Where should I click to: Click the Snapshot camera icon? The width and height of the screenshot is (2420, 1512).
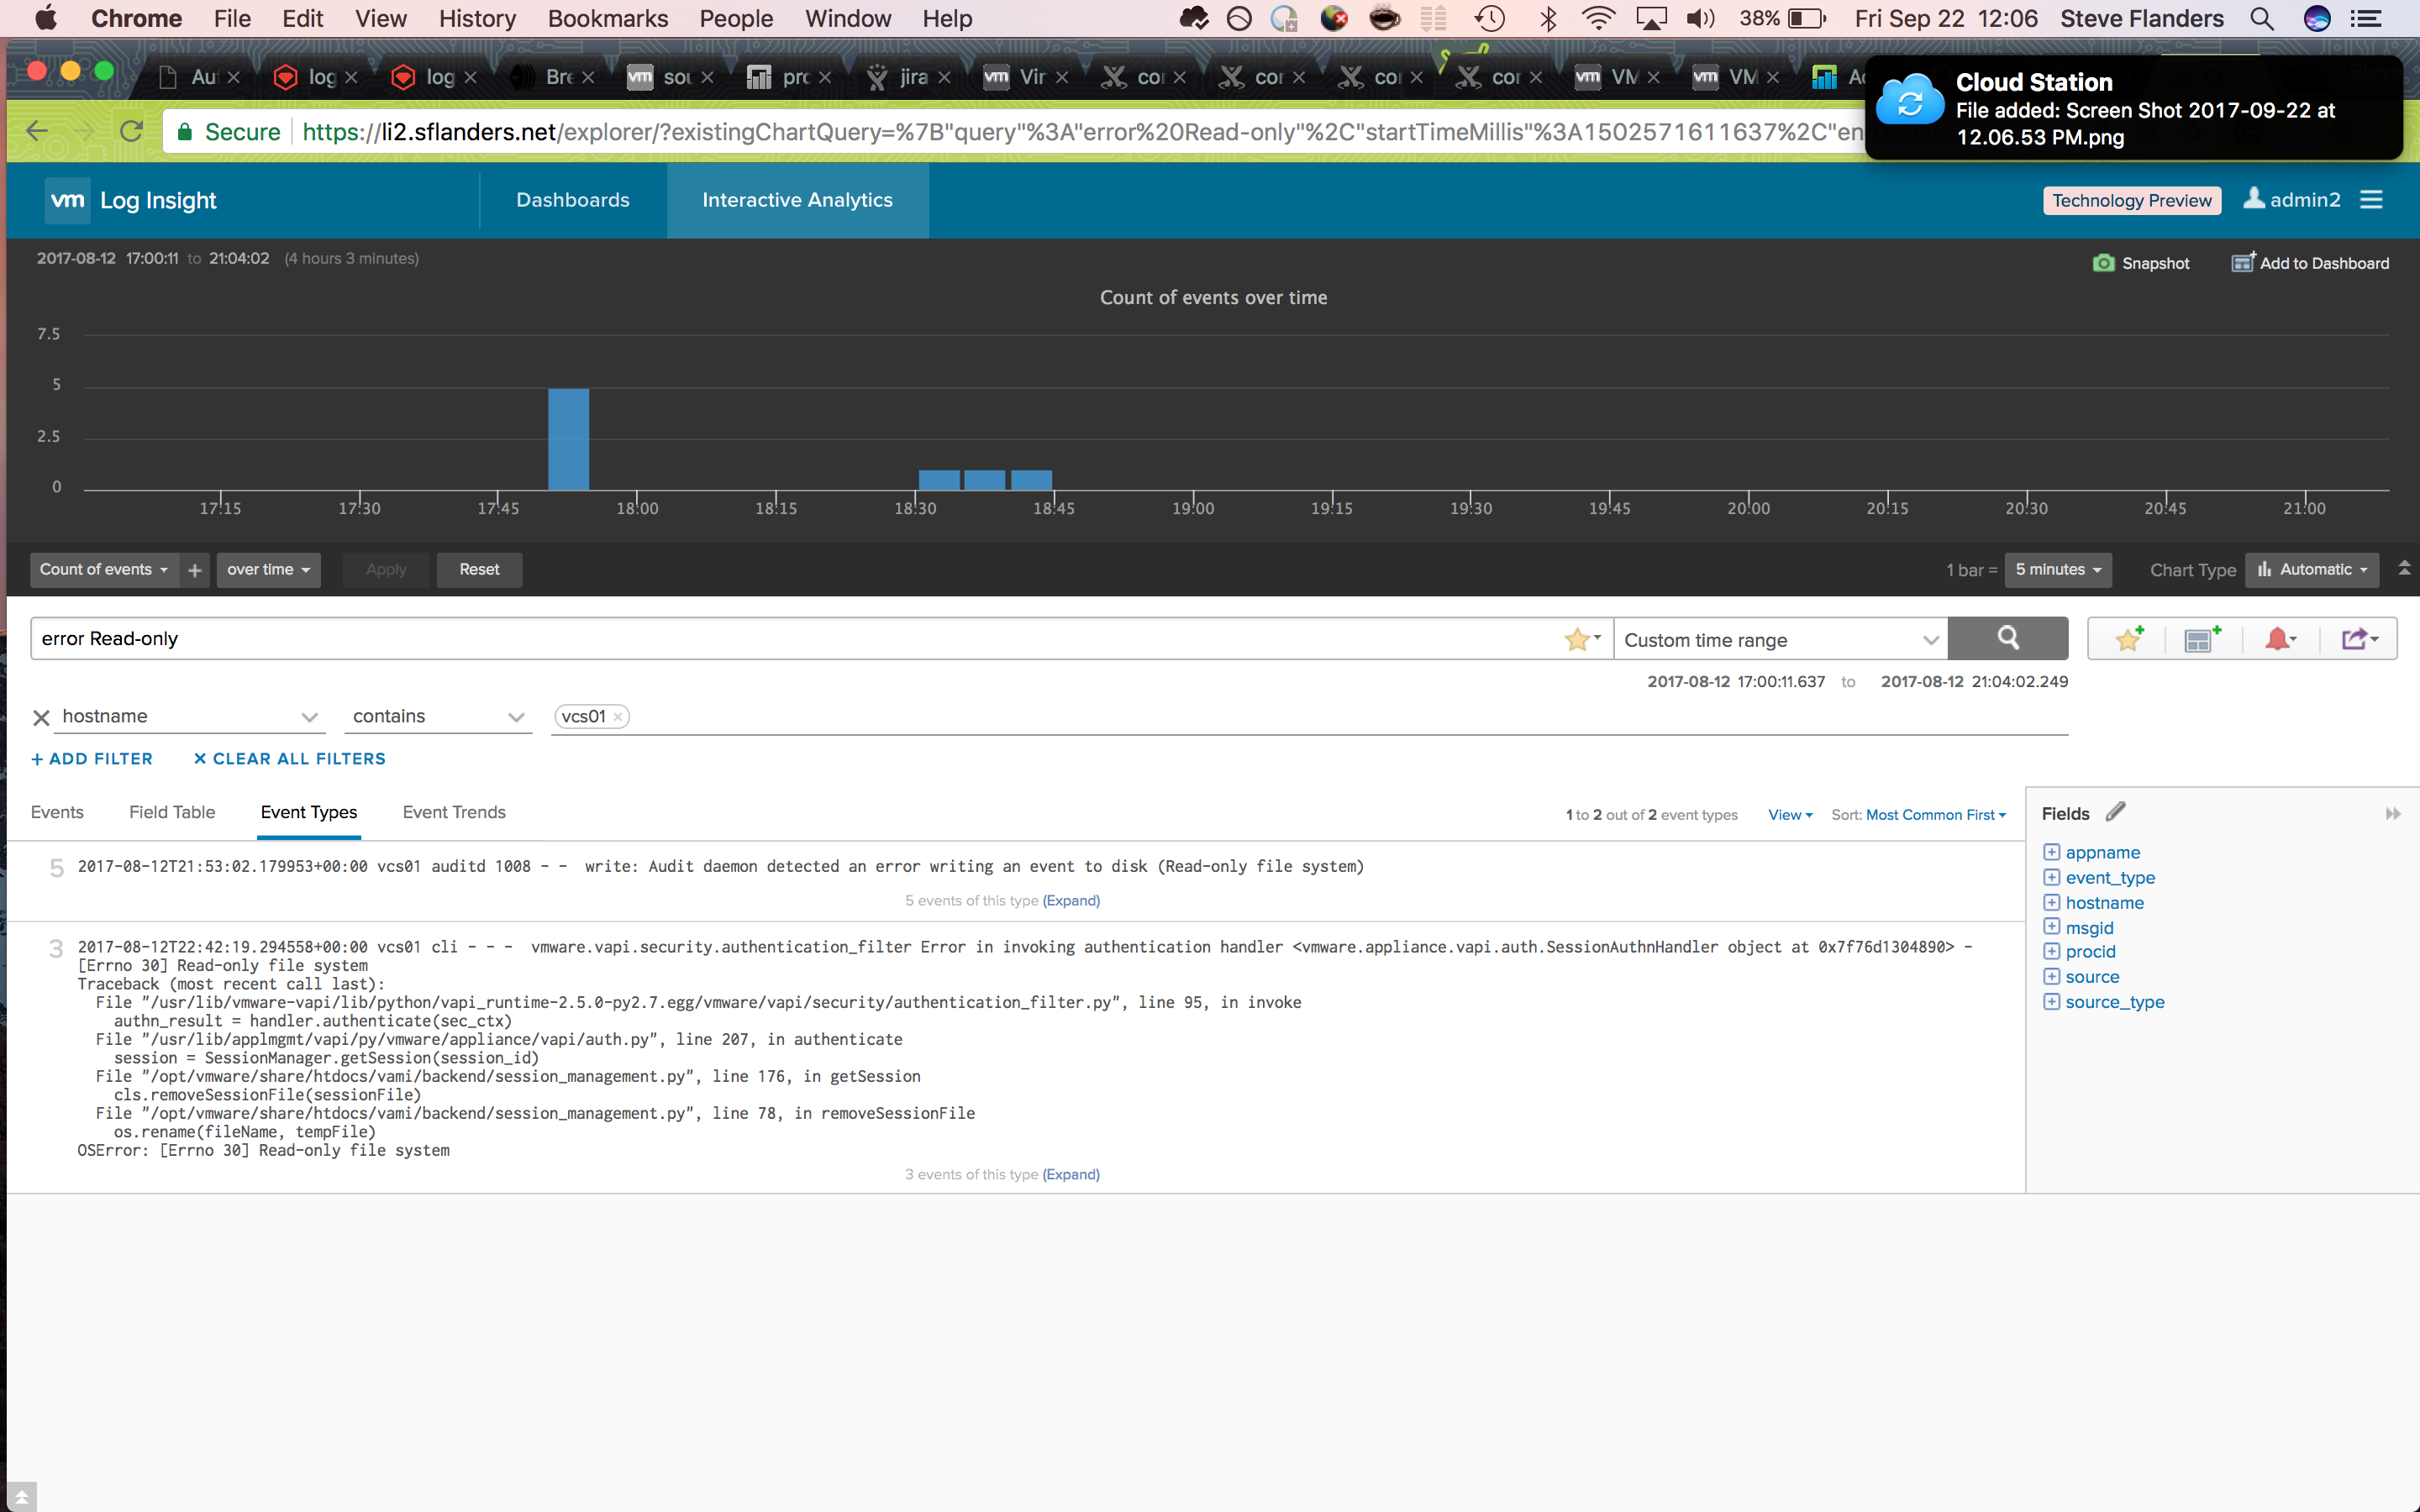[x=2104, y=263]
